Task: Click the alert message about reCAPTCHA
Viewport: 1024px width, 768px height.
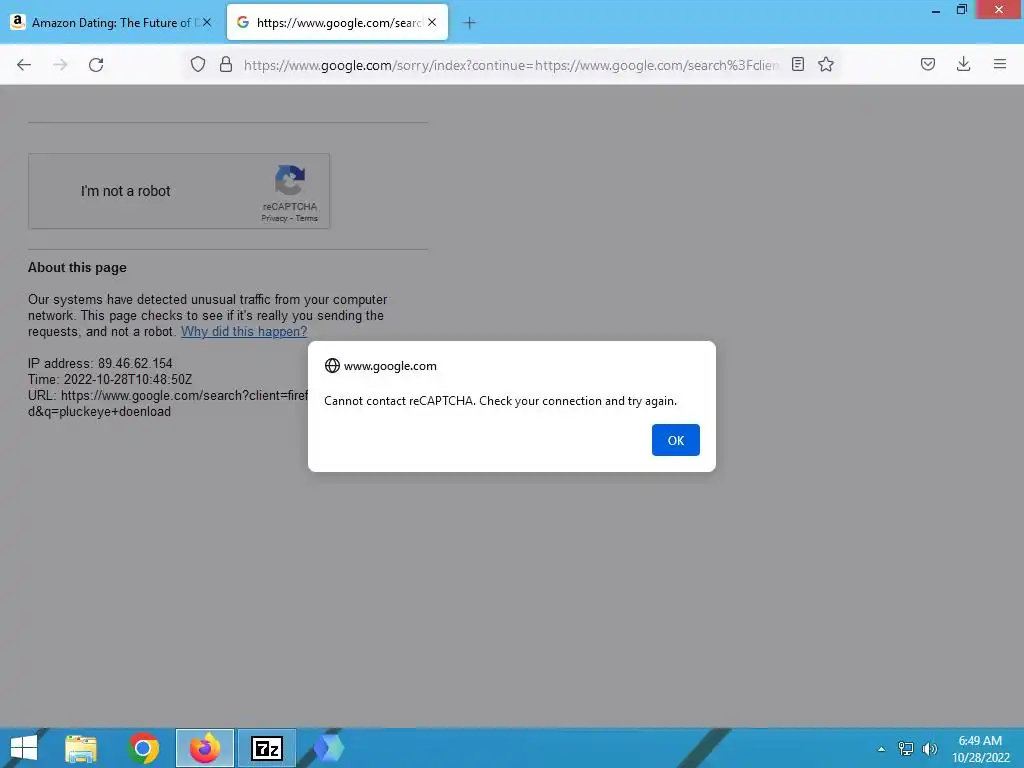Action: [500, 401]
